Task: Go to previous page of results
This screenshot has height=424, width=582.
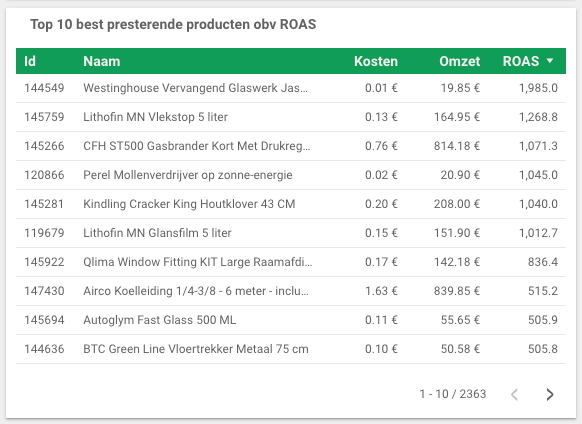Action: (514, 394)
